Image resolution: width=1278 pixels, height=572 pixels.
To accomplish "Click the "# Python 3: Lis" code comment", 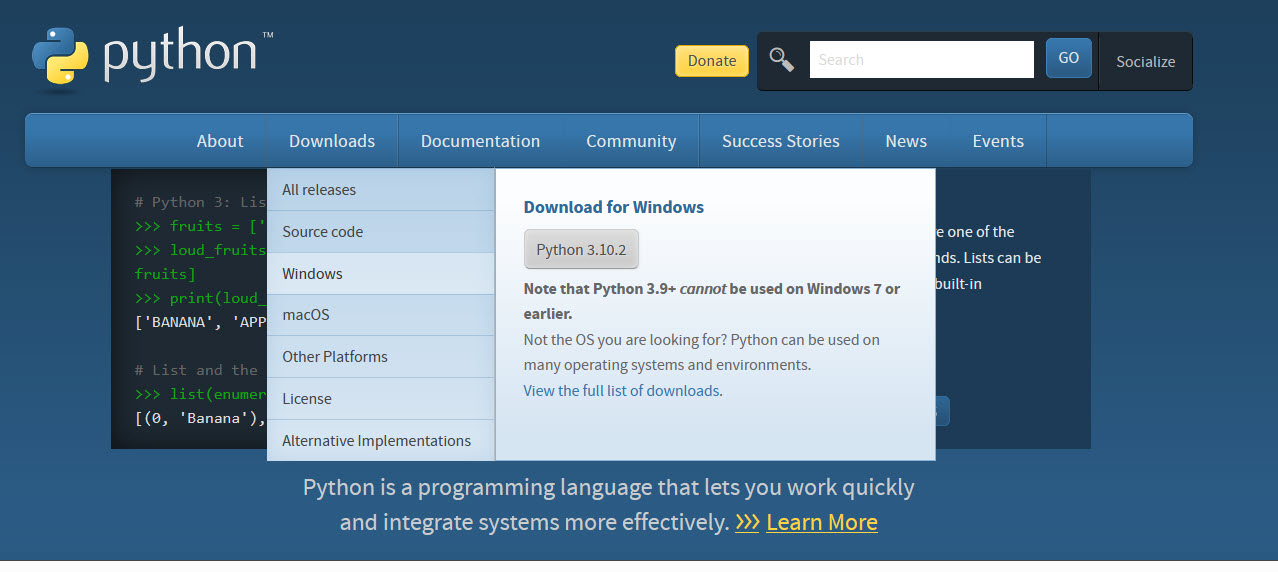I will 200,202.
